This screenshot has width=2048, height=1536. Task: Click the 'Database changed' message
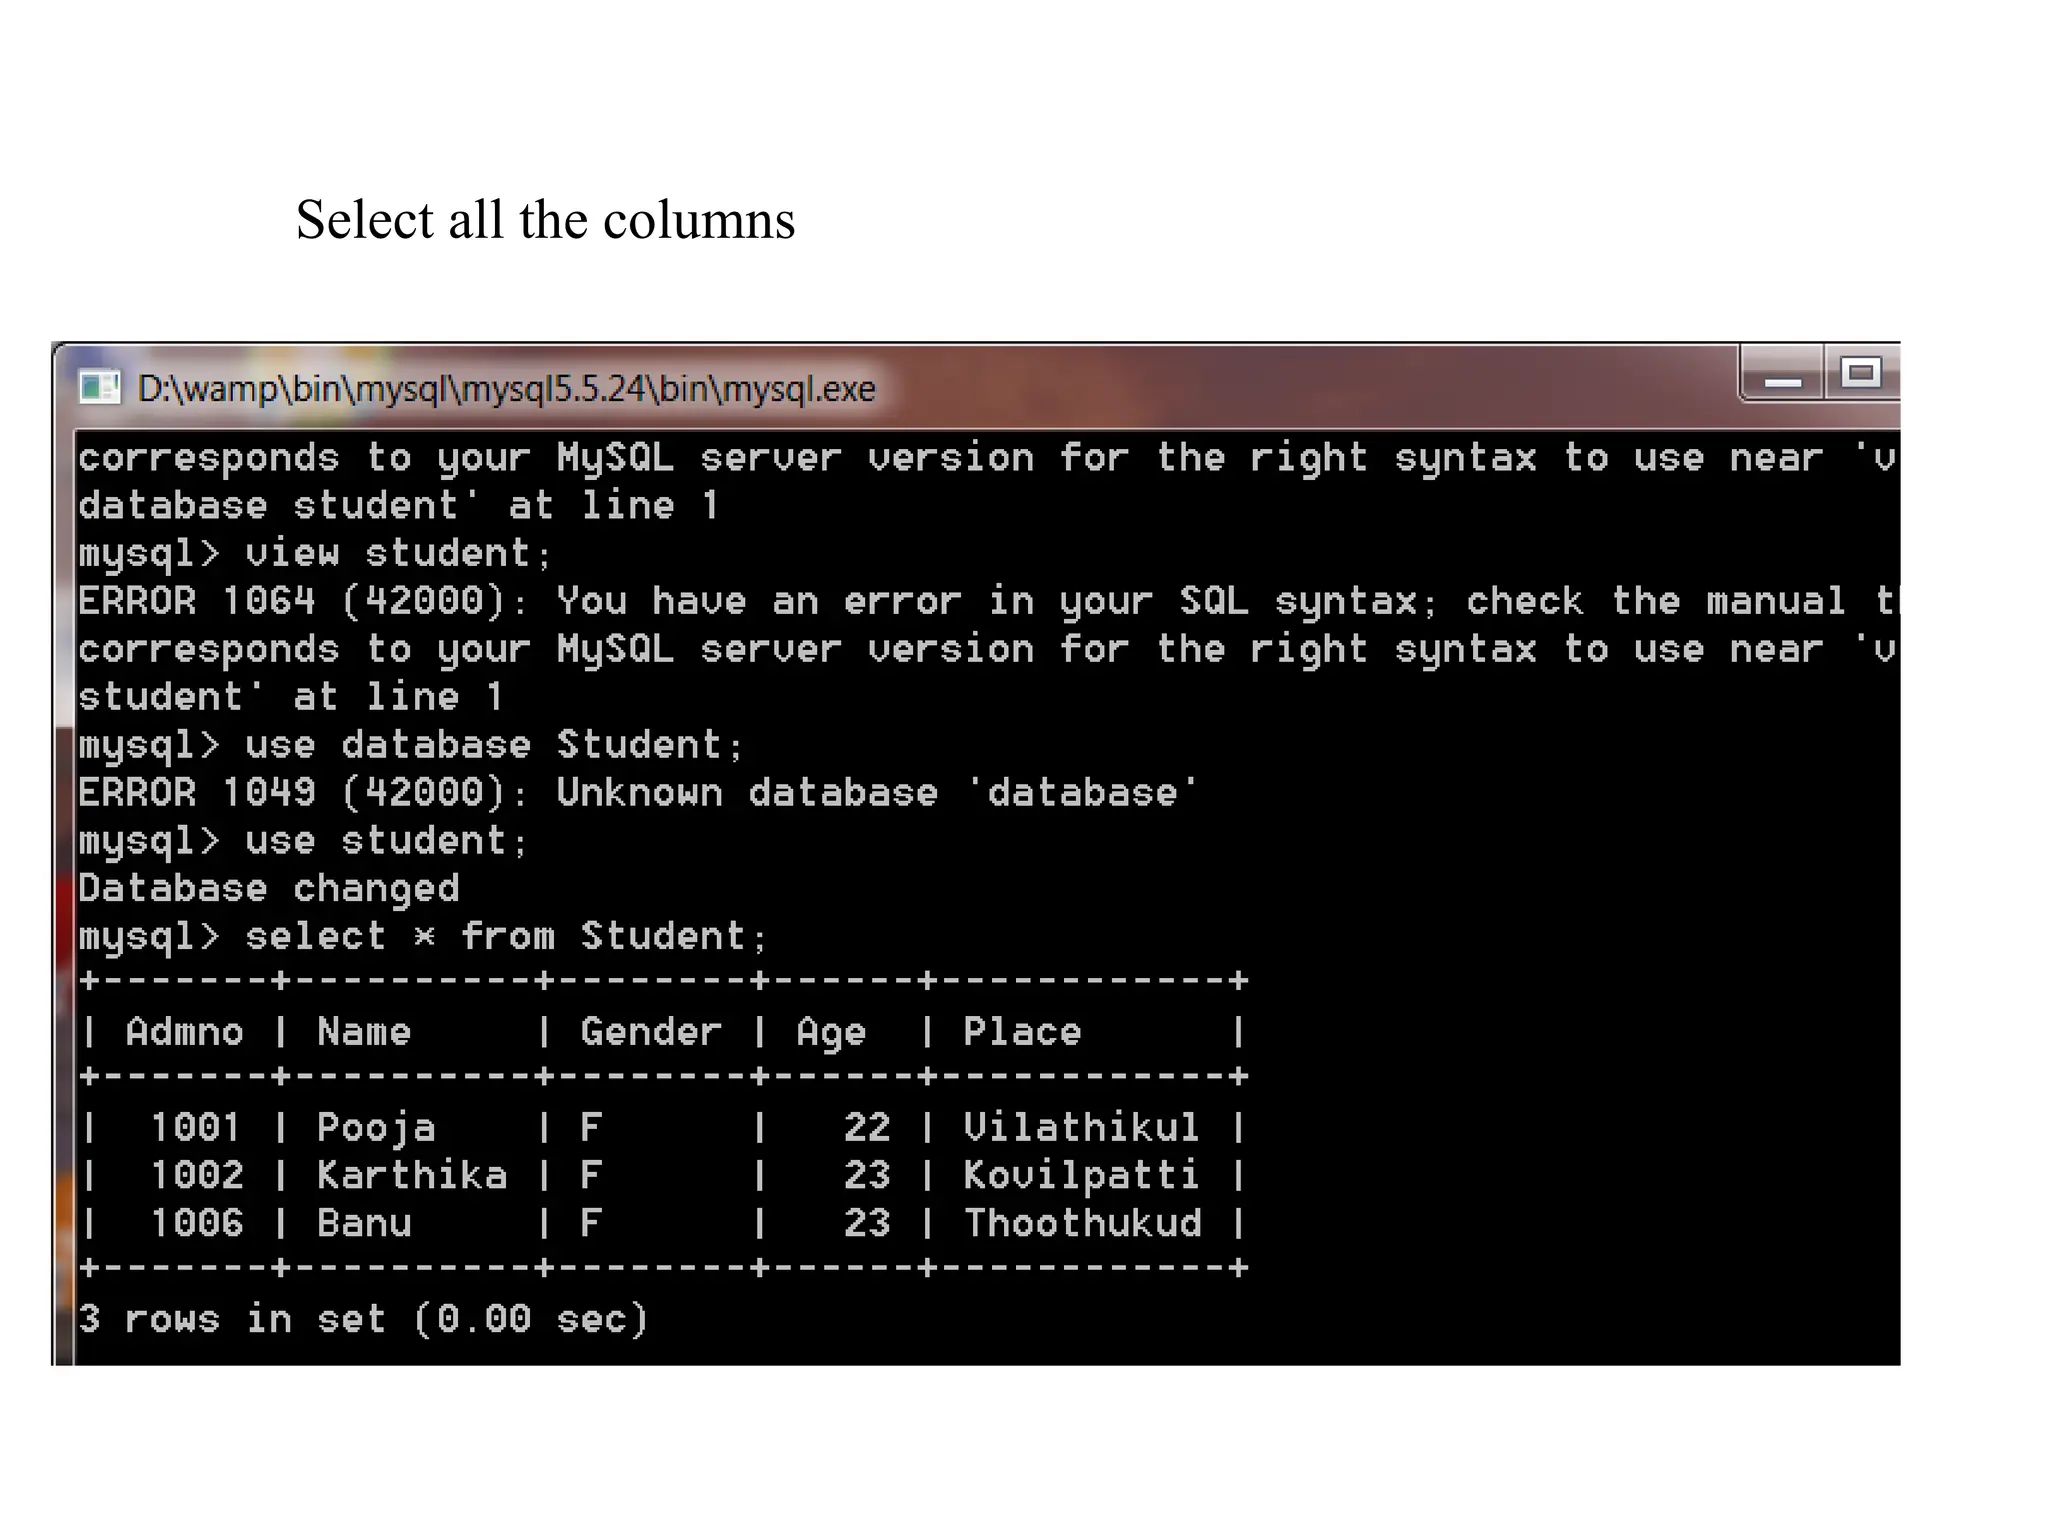269,888
